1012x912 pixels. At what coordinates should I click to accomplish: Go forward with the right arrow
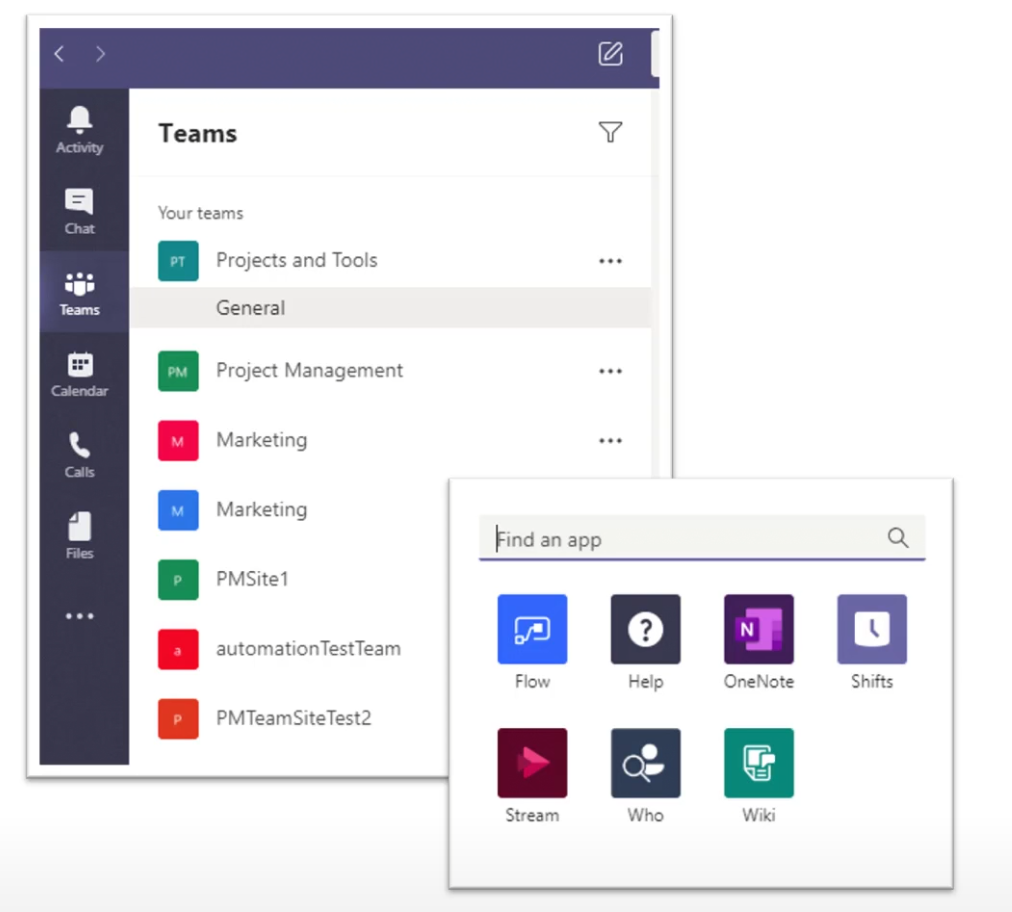point(100,54)
